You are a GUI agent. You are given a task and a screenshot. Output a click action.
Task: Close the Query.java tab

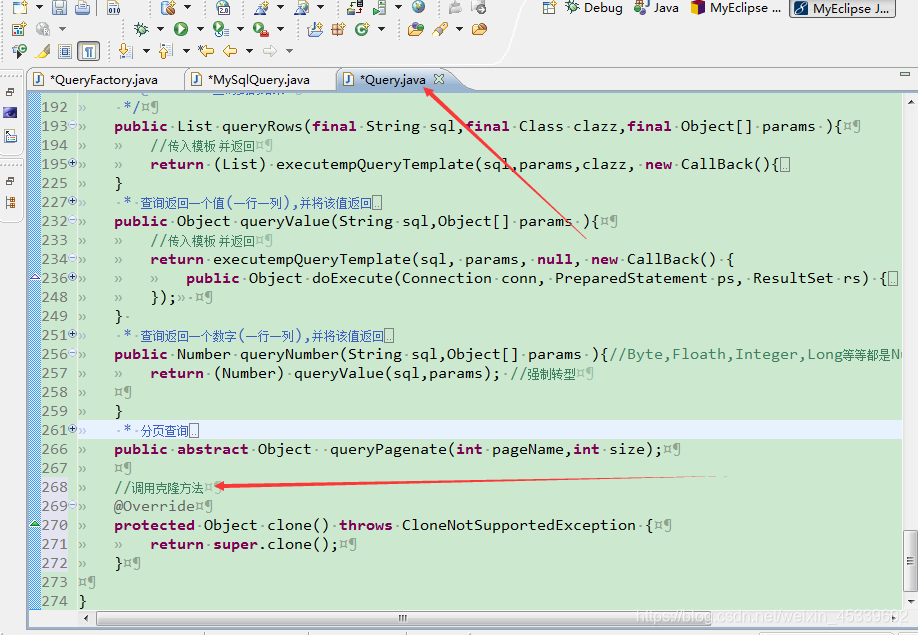pos(439,78)
